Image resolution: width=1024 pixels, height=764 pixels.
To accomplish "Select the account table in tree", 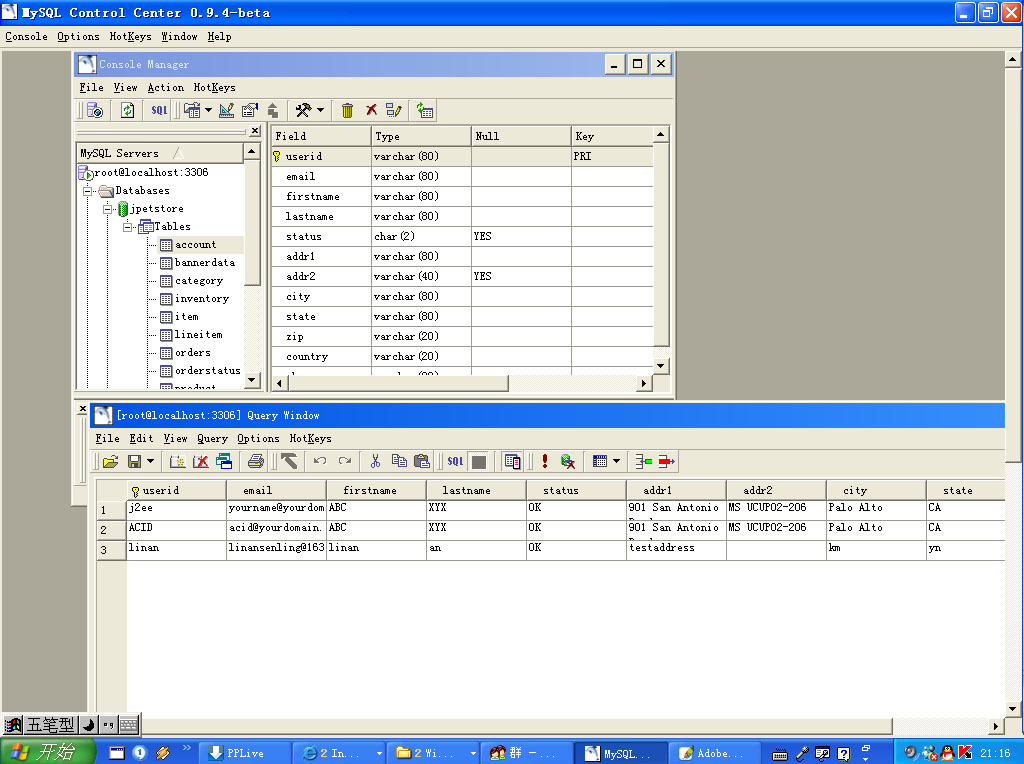I will point(195,245).
